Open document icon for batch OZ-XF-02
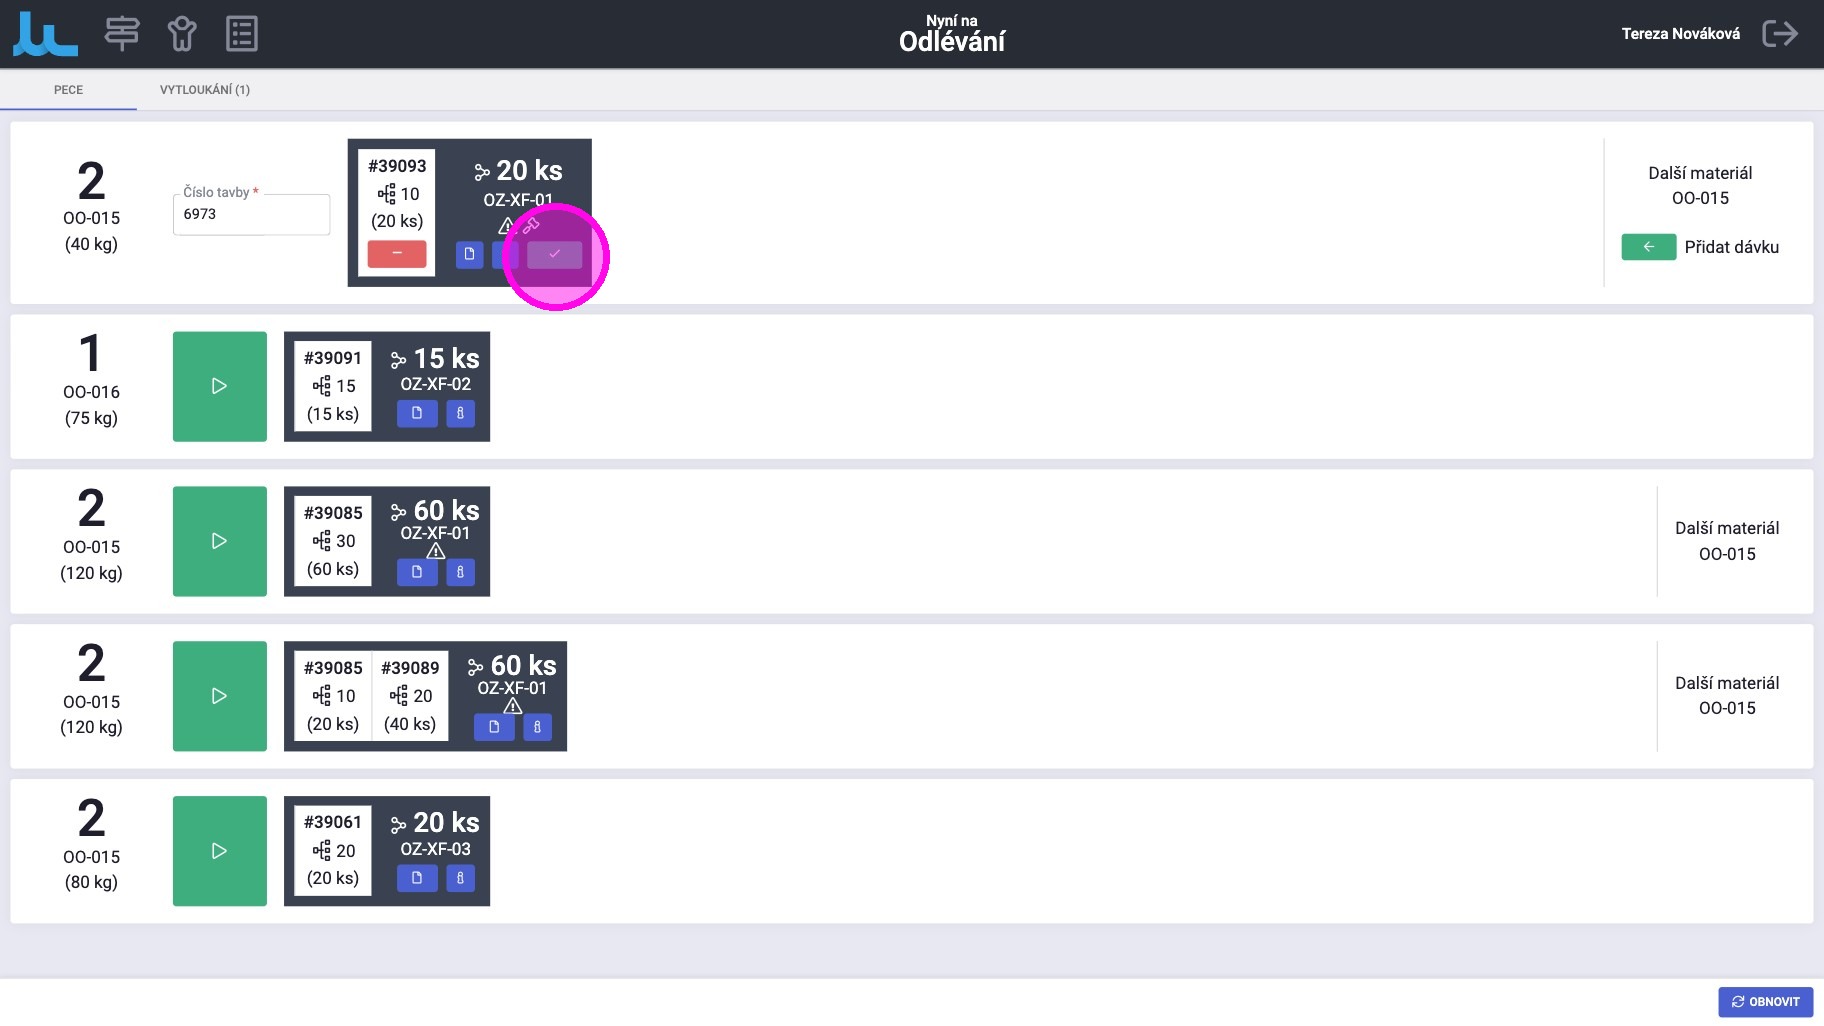 417,413
